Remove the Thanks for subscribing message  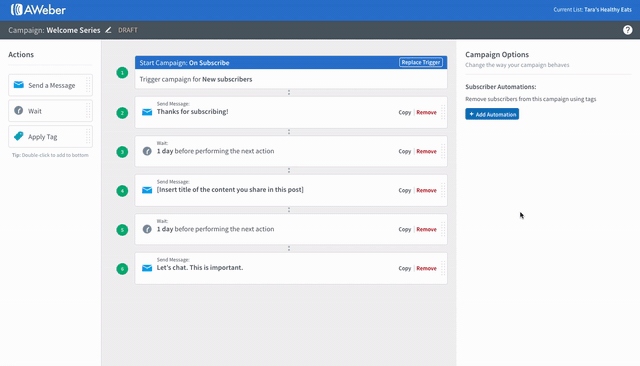tap(427, 112)
